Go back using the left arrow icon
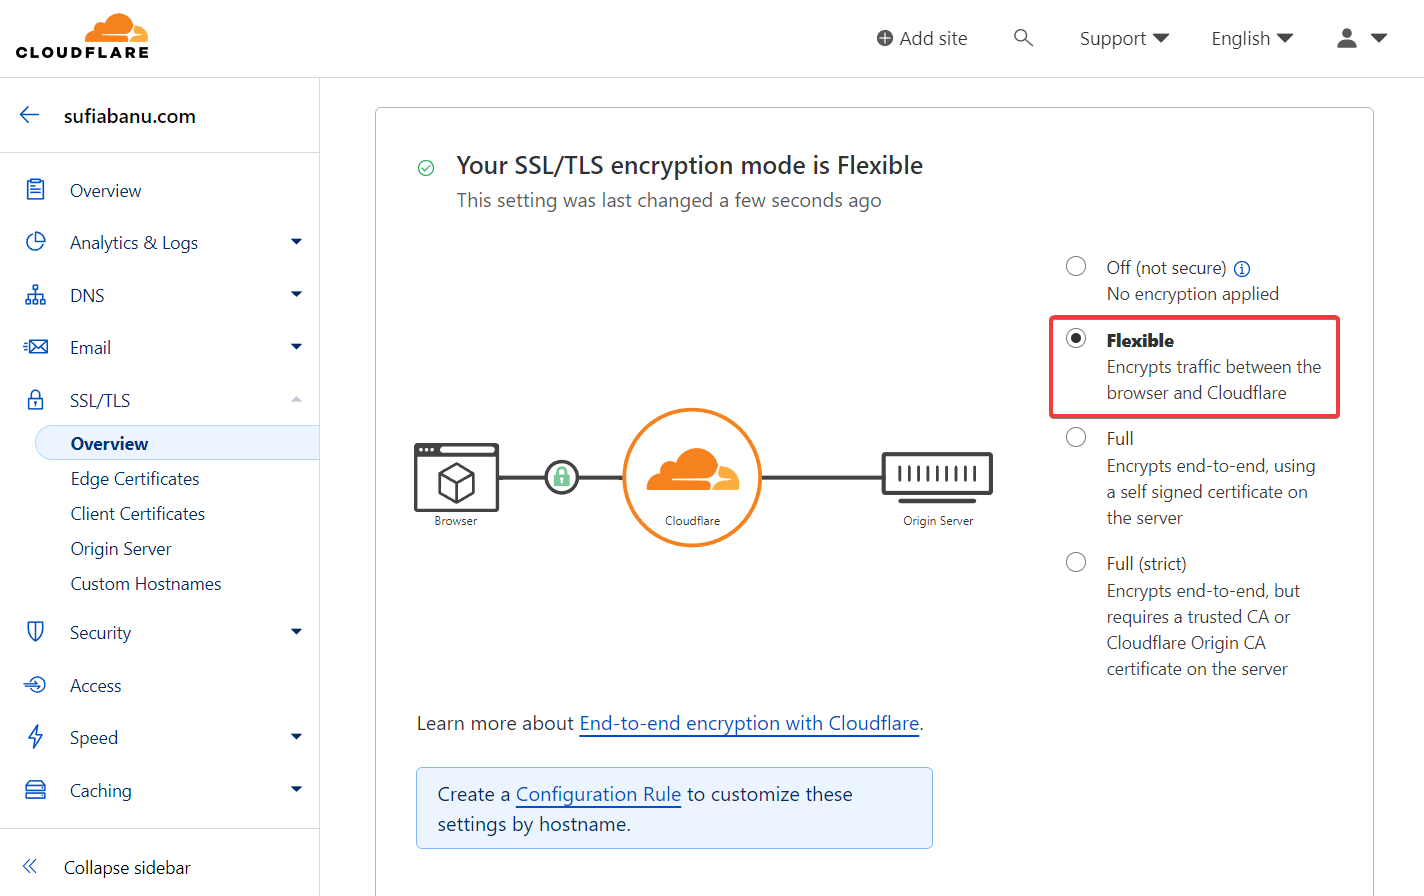 (30, 115)
